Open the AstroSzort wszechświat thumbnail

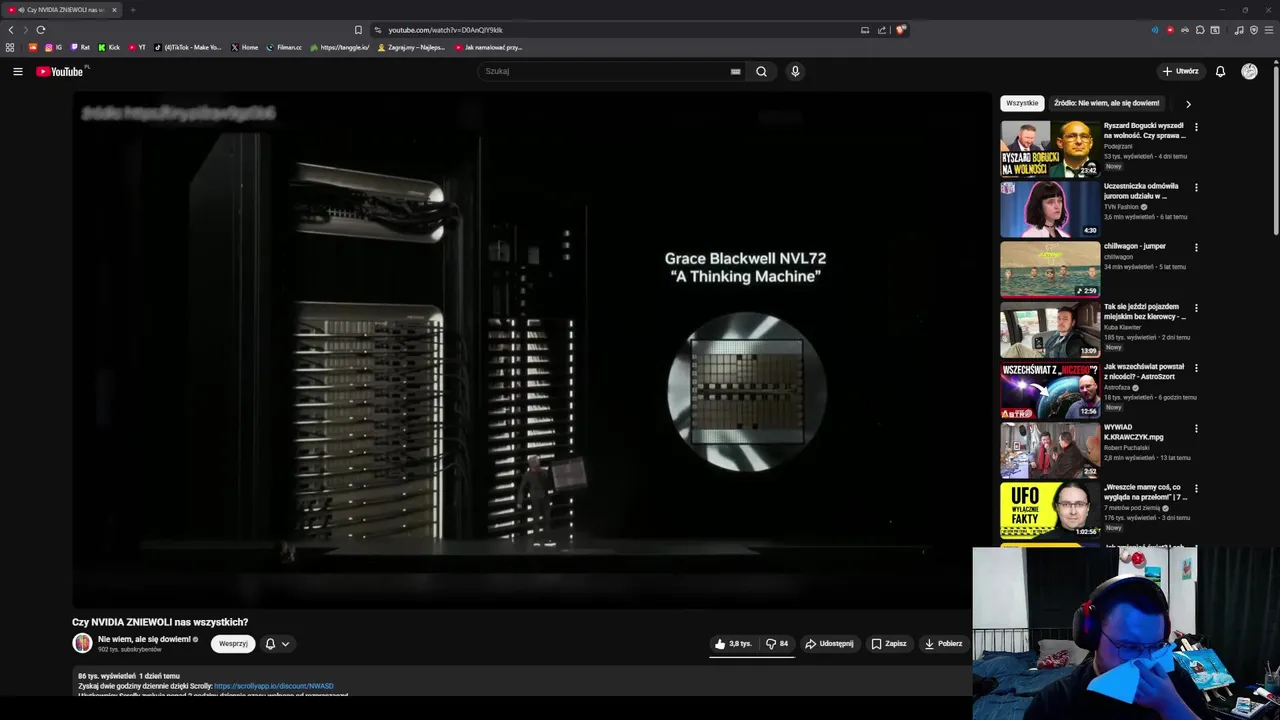click(1050, 390)
